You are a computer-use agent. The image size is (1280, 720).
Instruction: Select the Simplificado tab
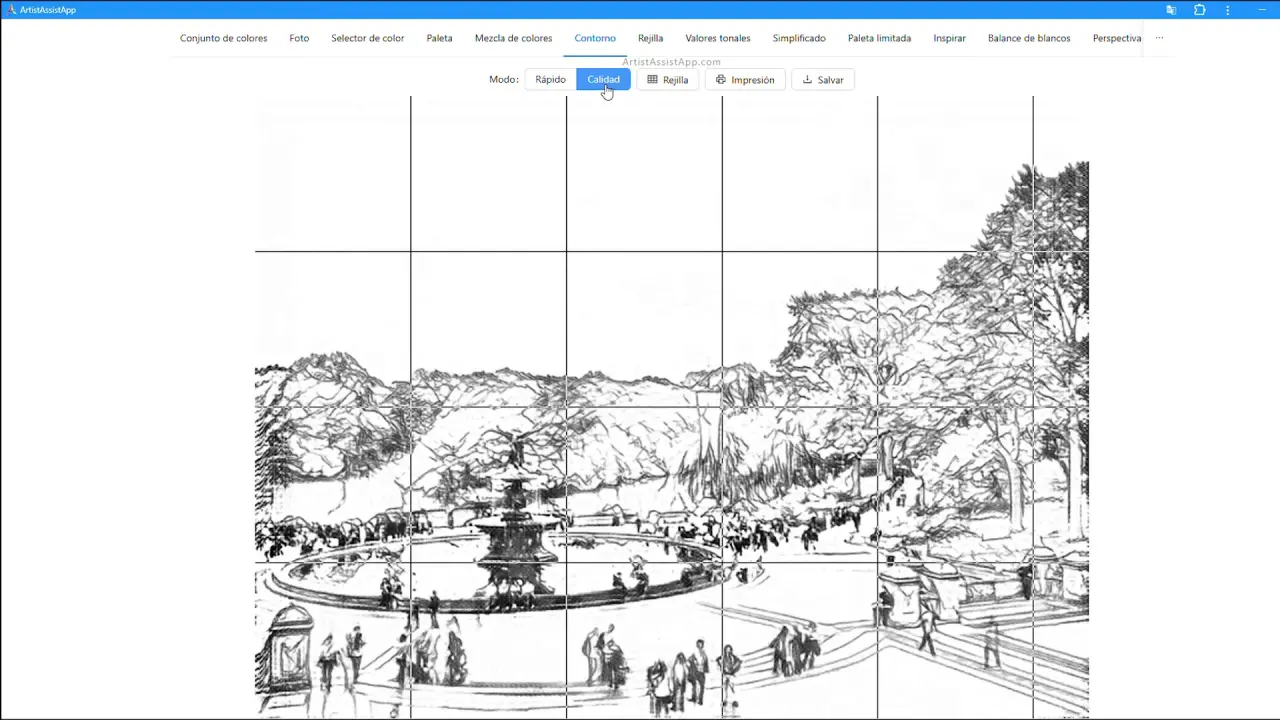tap(799, 38)
